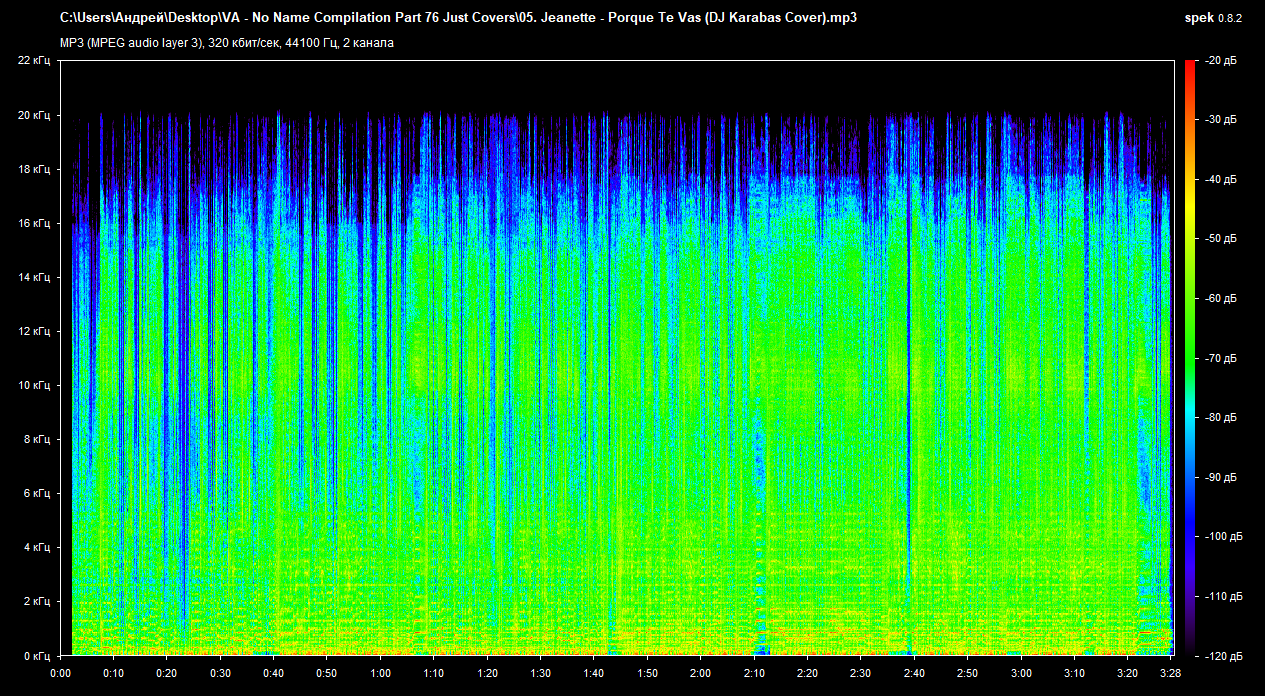This screenshot has height=696, width=1265.
Task: Click the "0:00" time axis label
Action: [x=60, y=673]
